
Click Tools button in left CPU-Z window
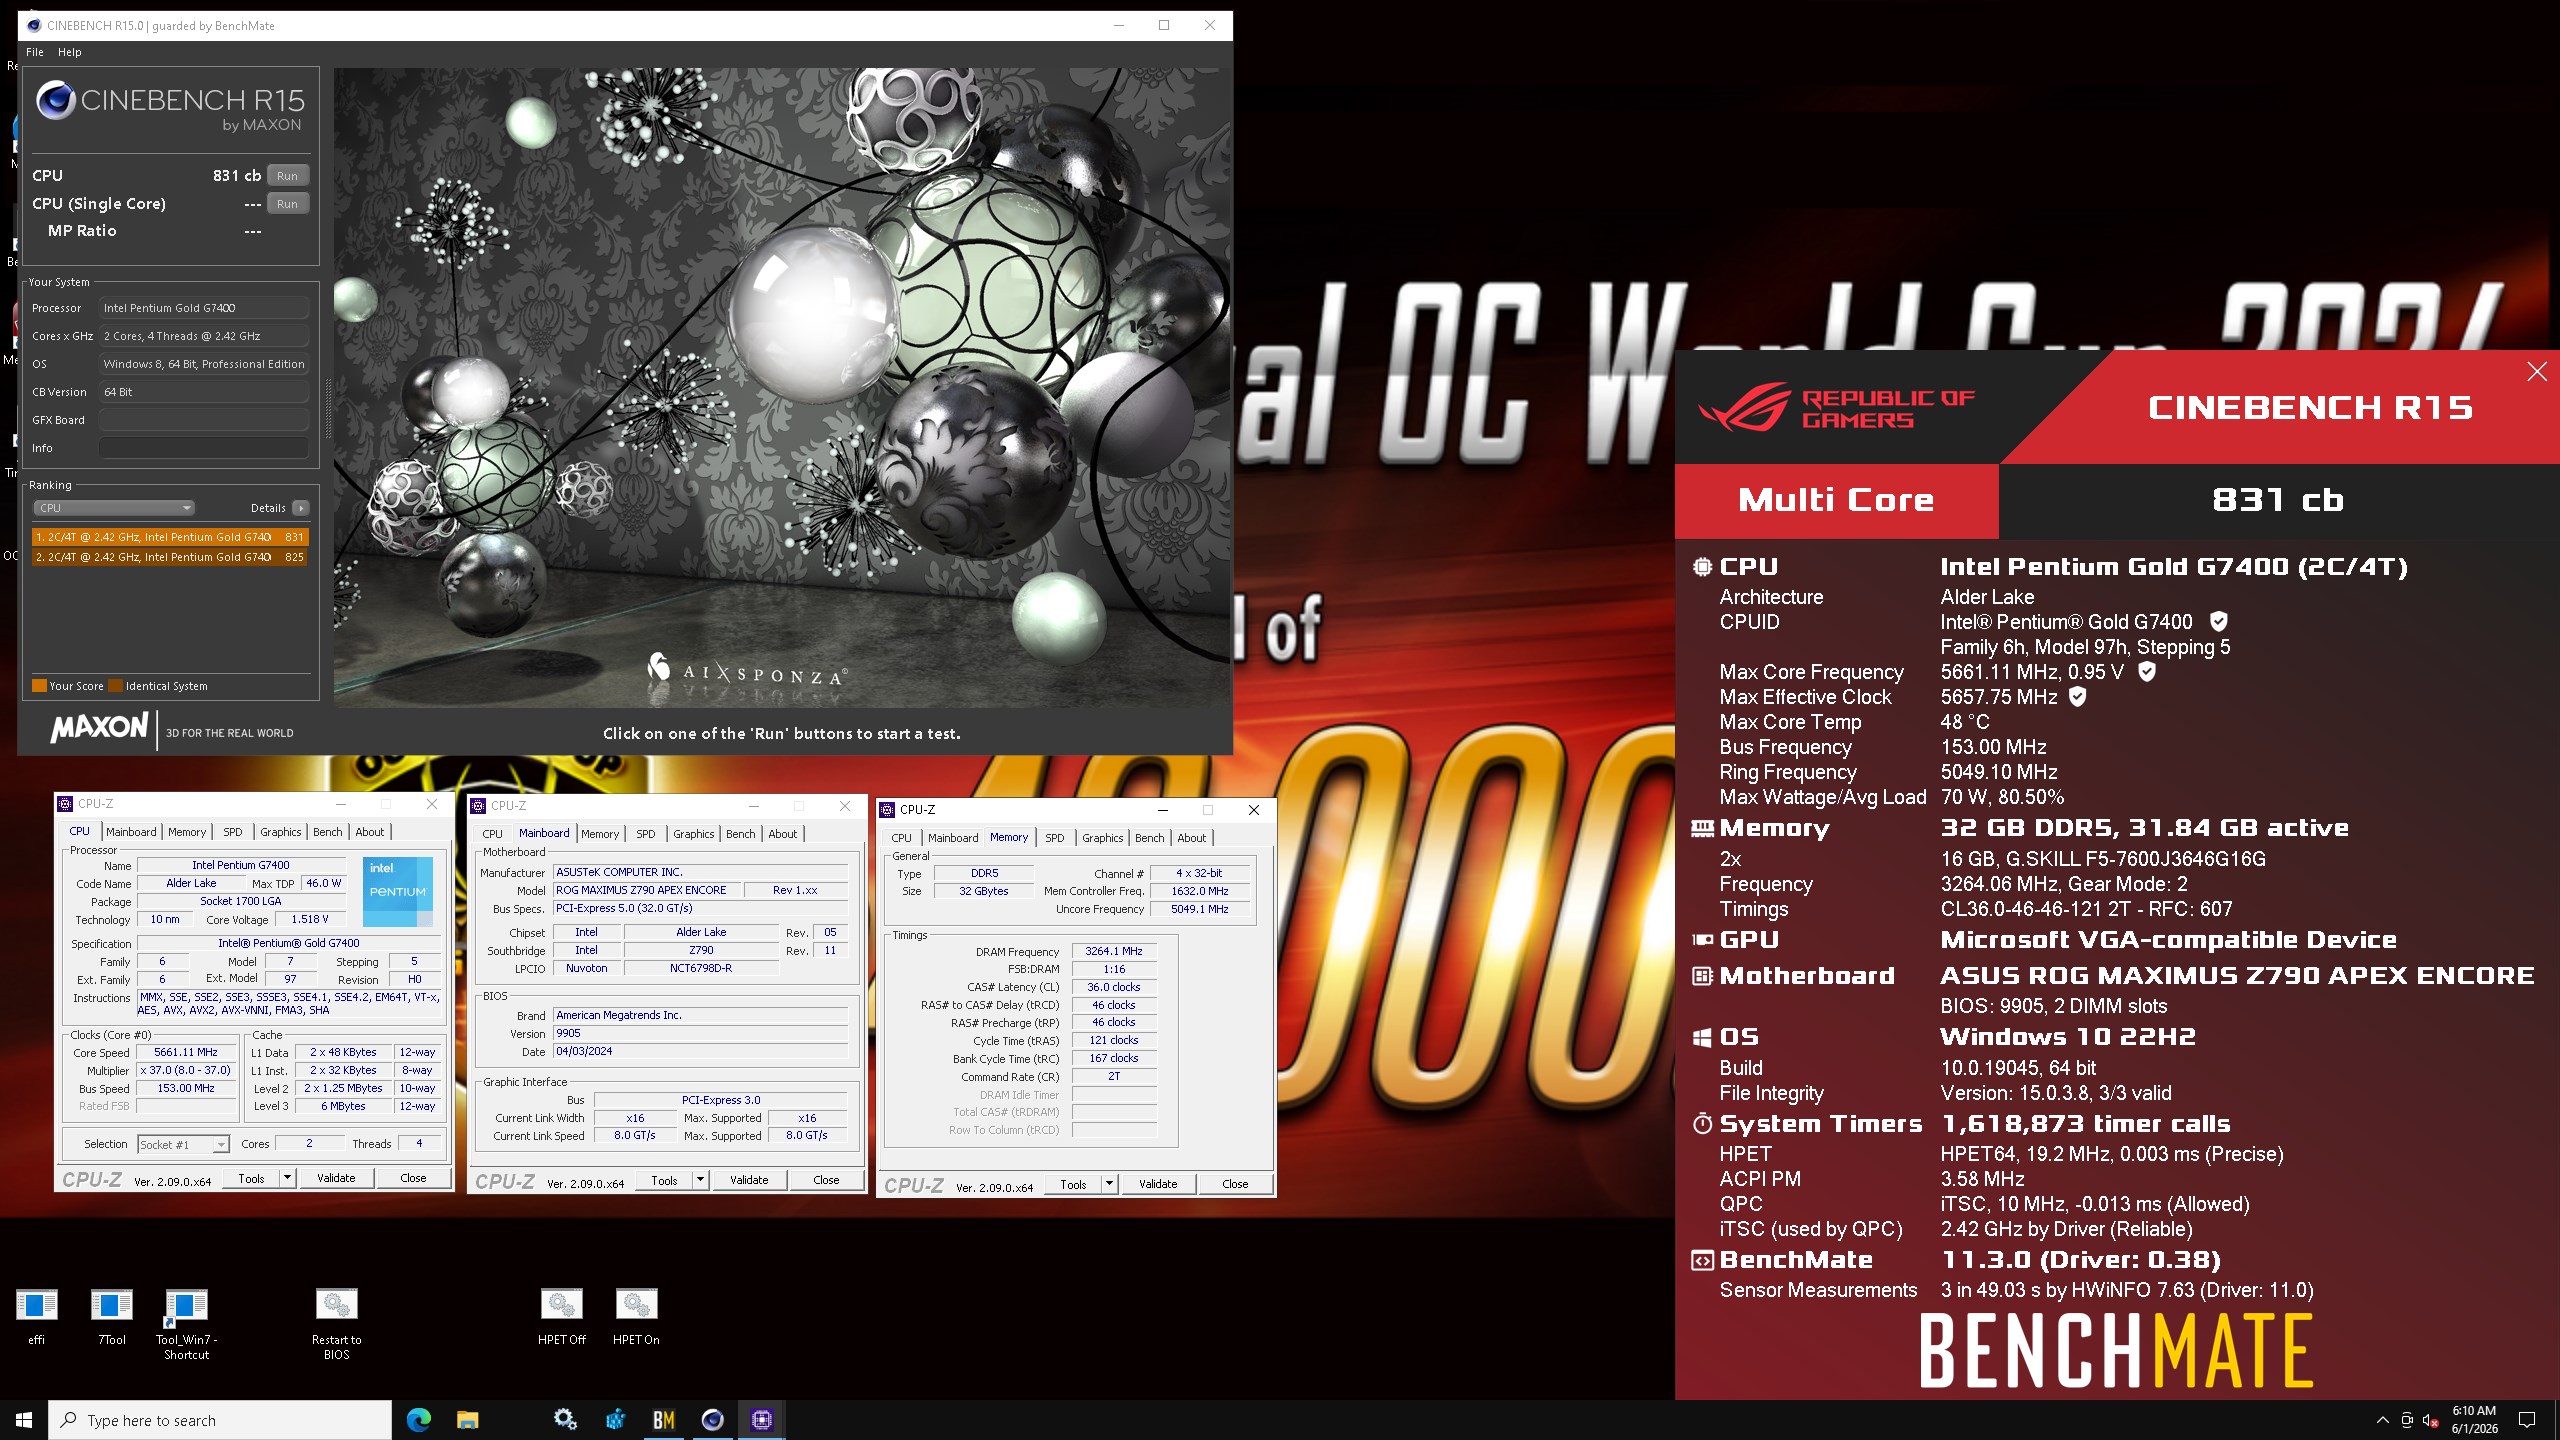click(x=252, y=1178)
